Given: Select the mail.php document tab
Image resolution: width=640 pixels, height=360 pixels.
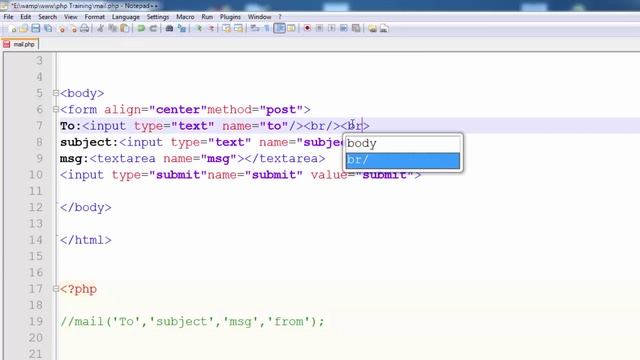Looking at the screenshot, I should click(20, 44).
